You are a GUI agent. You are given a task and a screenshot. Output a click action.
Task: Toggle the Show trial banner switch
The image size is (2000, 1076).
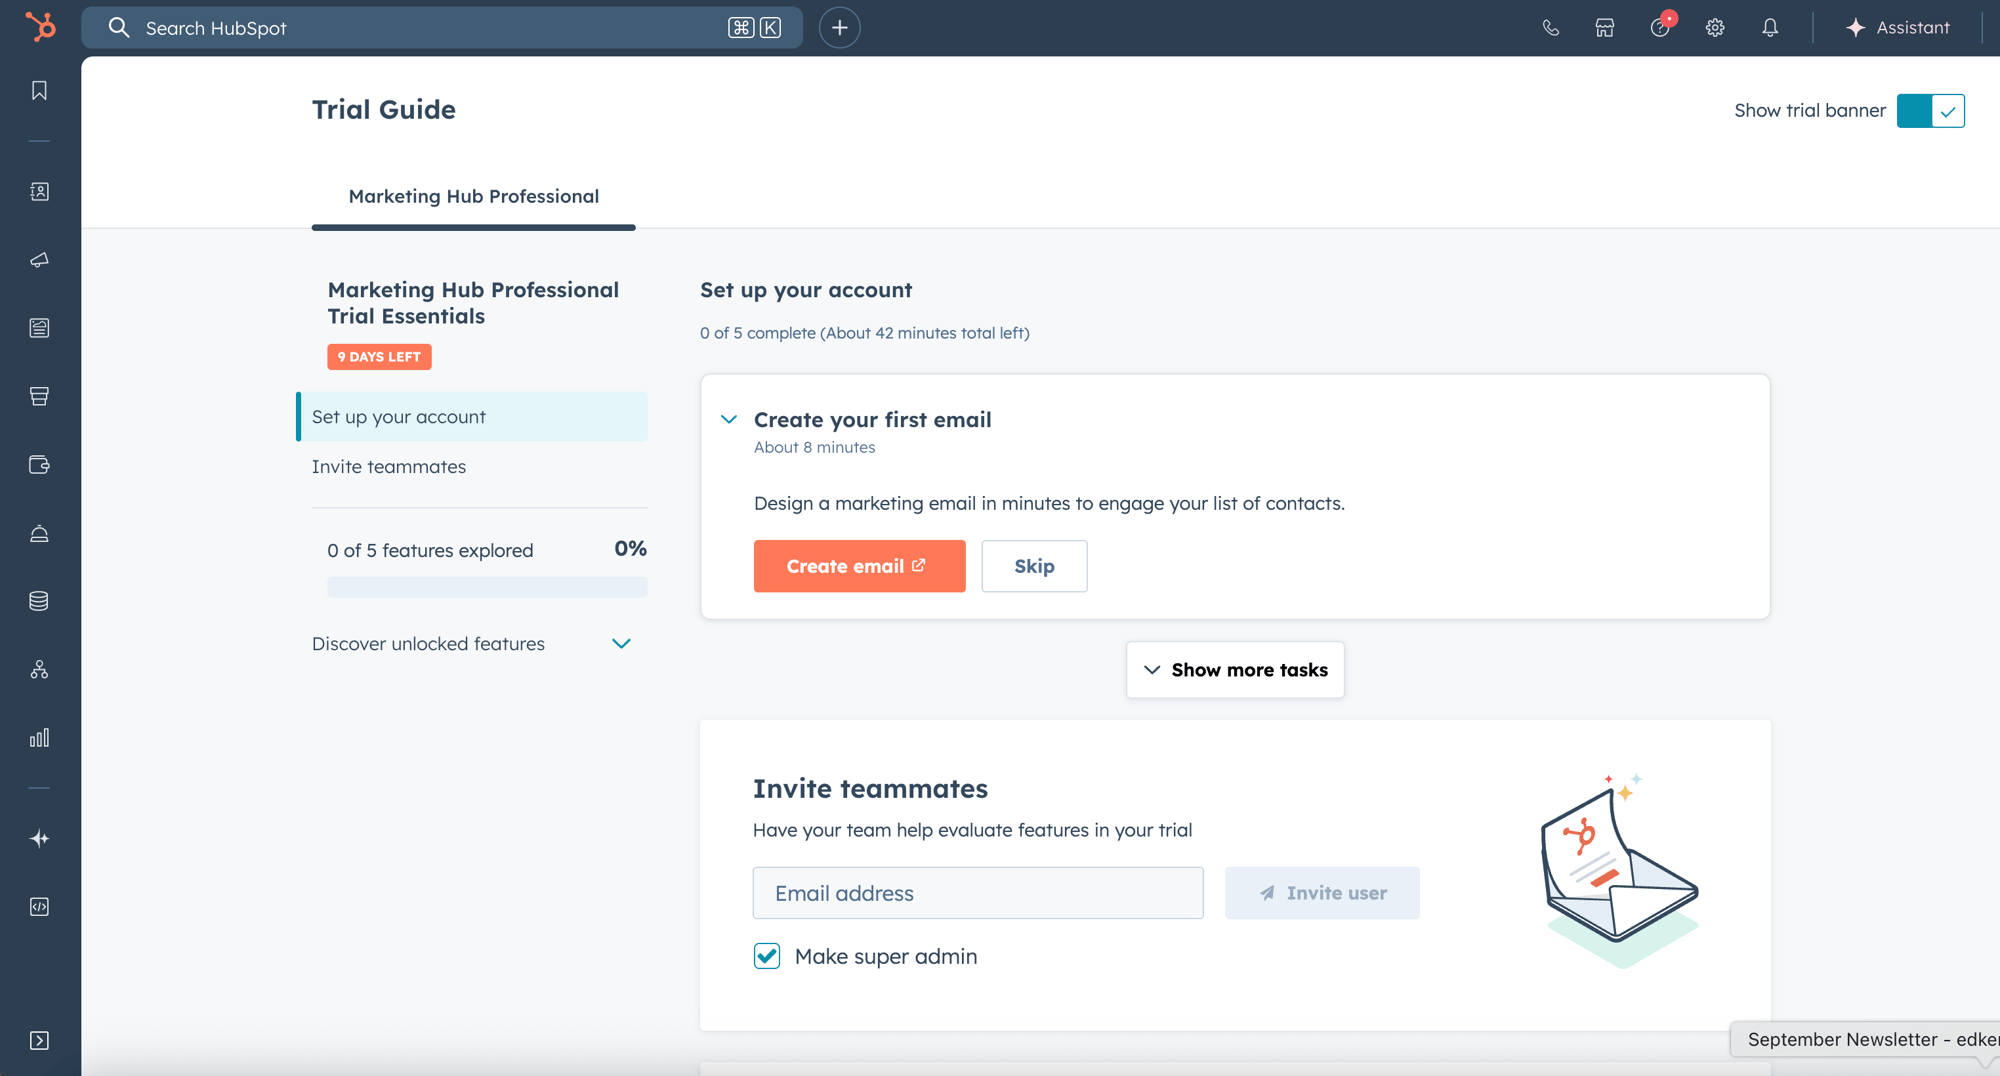tap(1931, 111)
